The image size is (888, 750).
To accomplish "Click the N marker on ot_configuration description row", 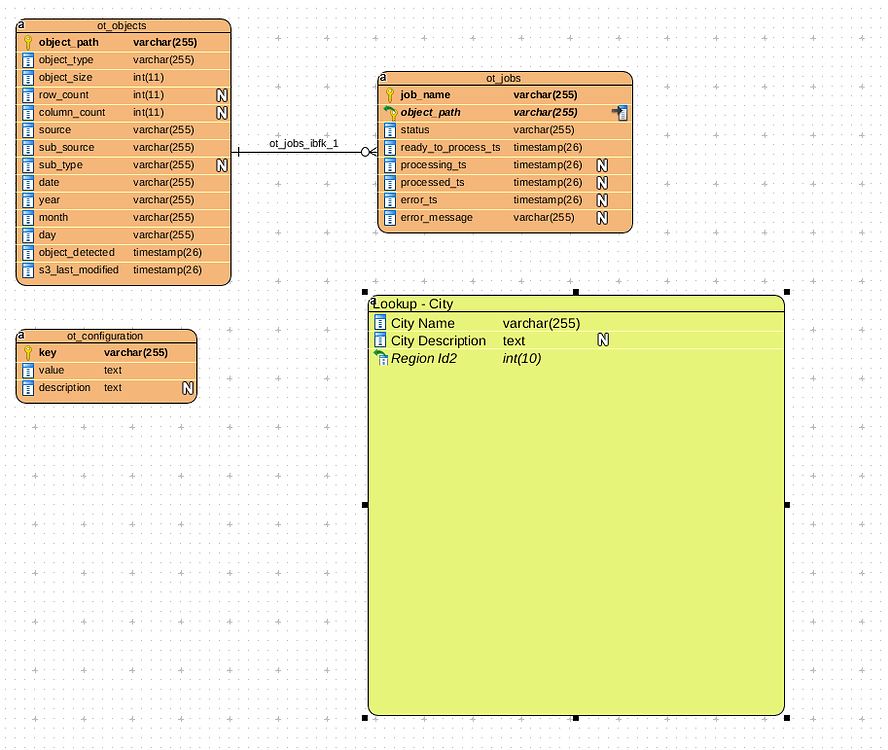I will [x=187, y=388].
